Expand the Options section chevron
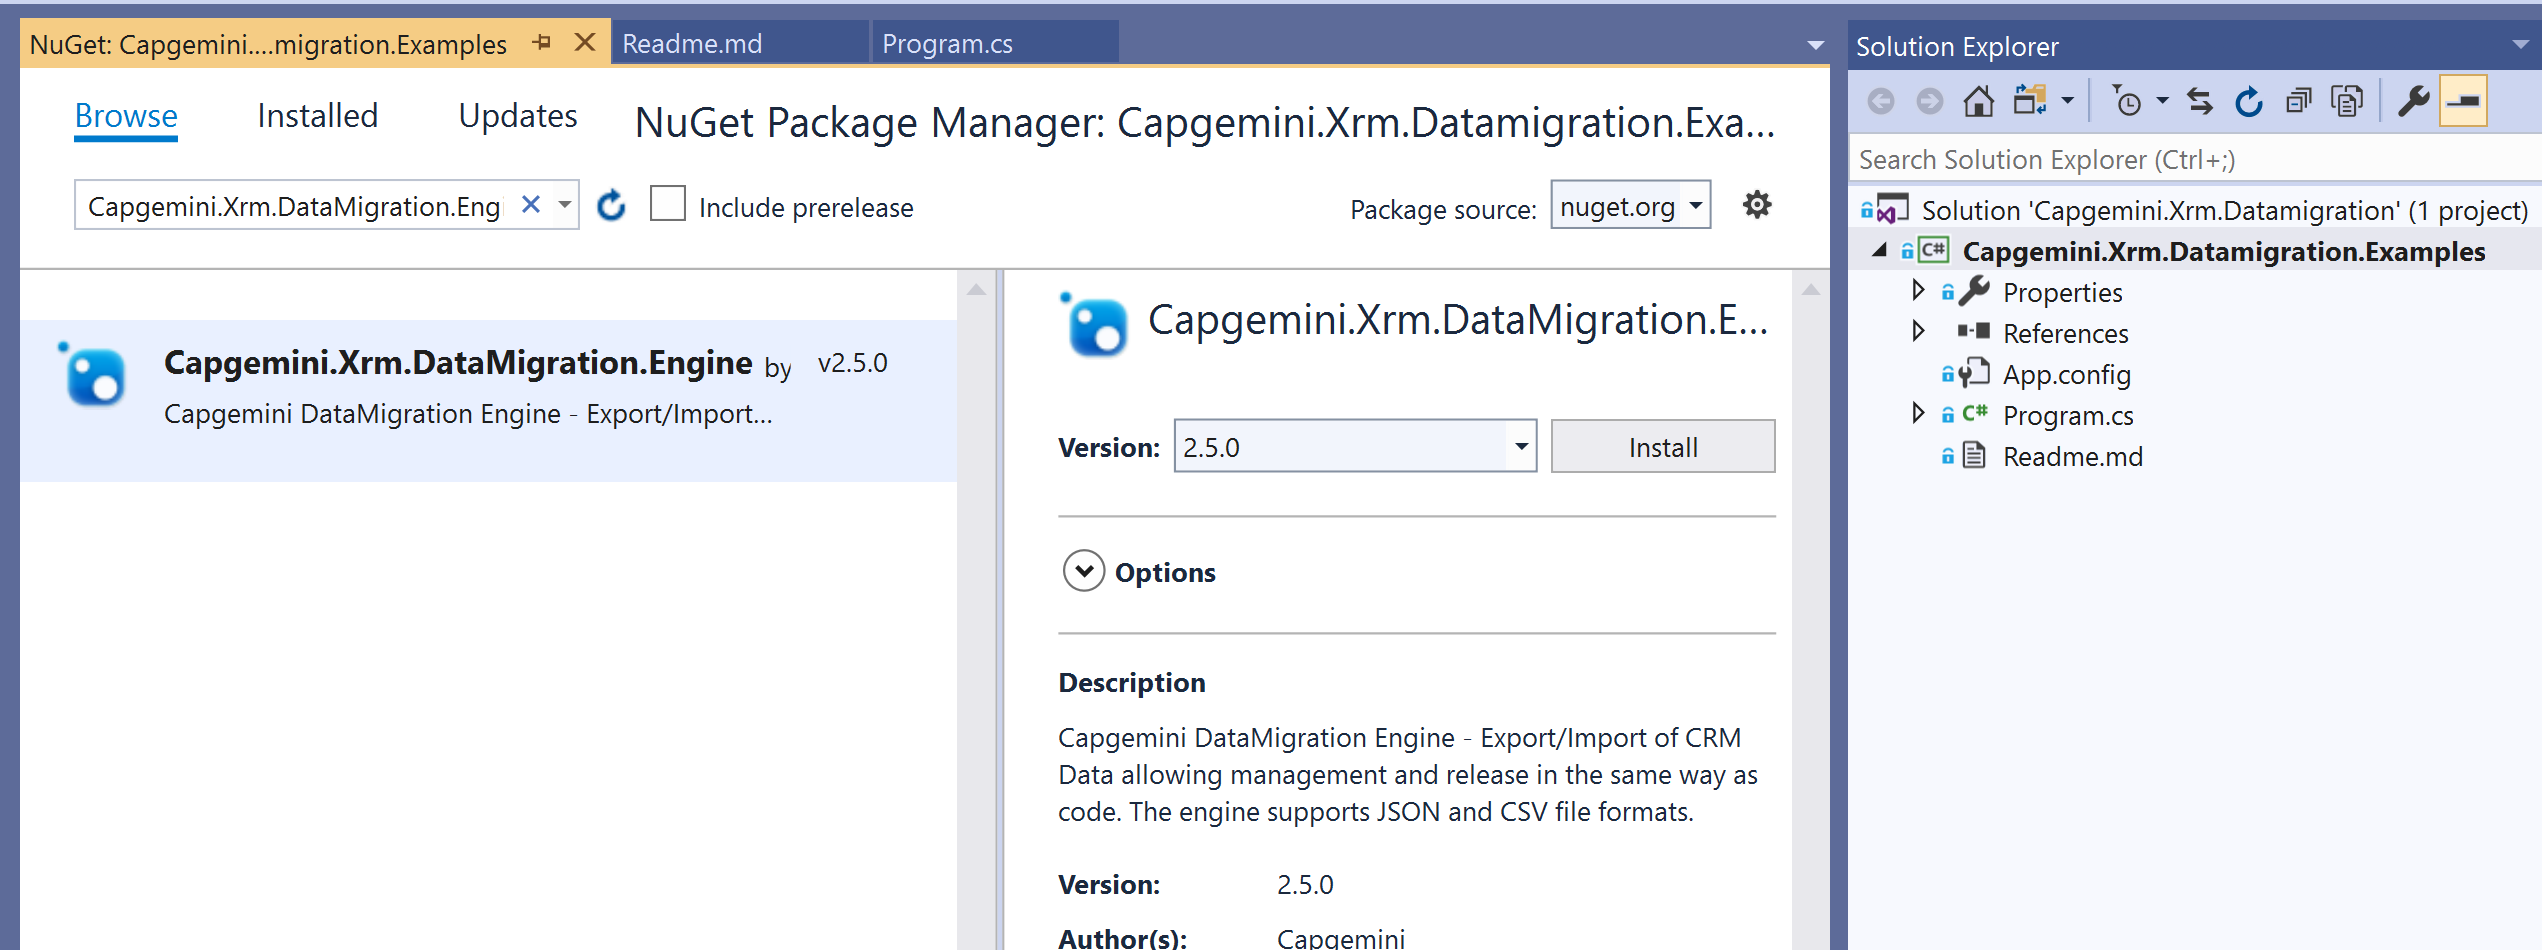Screen dimensions: 2542x950 click(1083, 571)
